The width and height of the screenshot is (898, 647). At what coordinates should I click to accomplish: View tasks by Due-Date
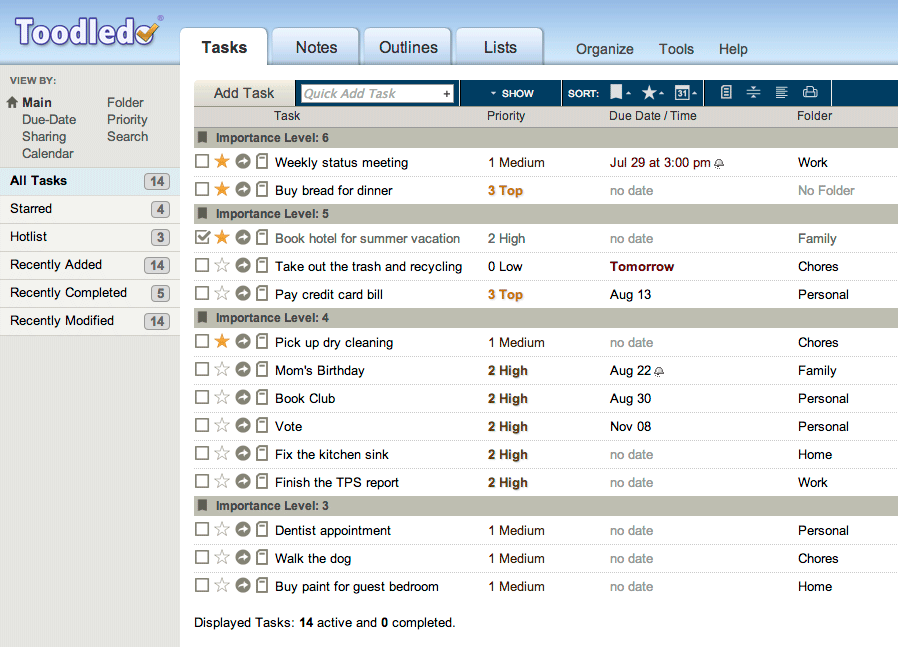(49, 119)
